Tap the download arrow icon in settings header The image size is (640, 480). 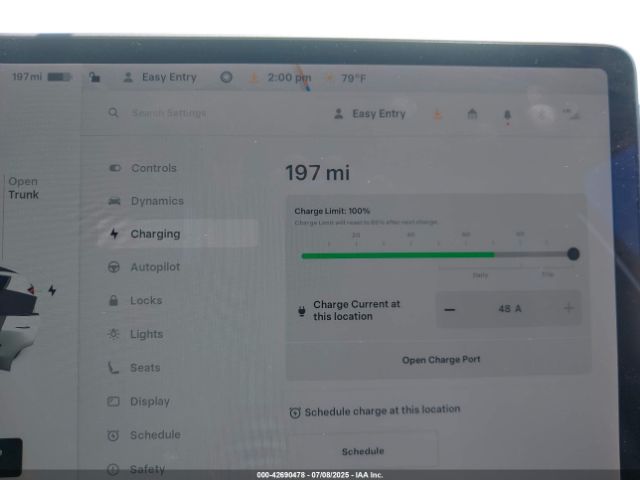tap(437, 114)
